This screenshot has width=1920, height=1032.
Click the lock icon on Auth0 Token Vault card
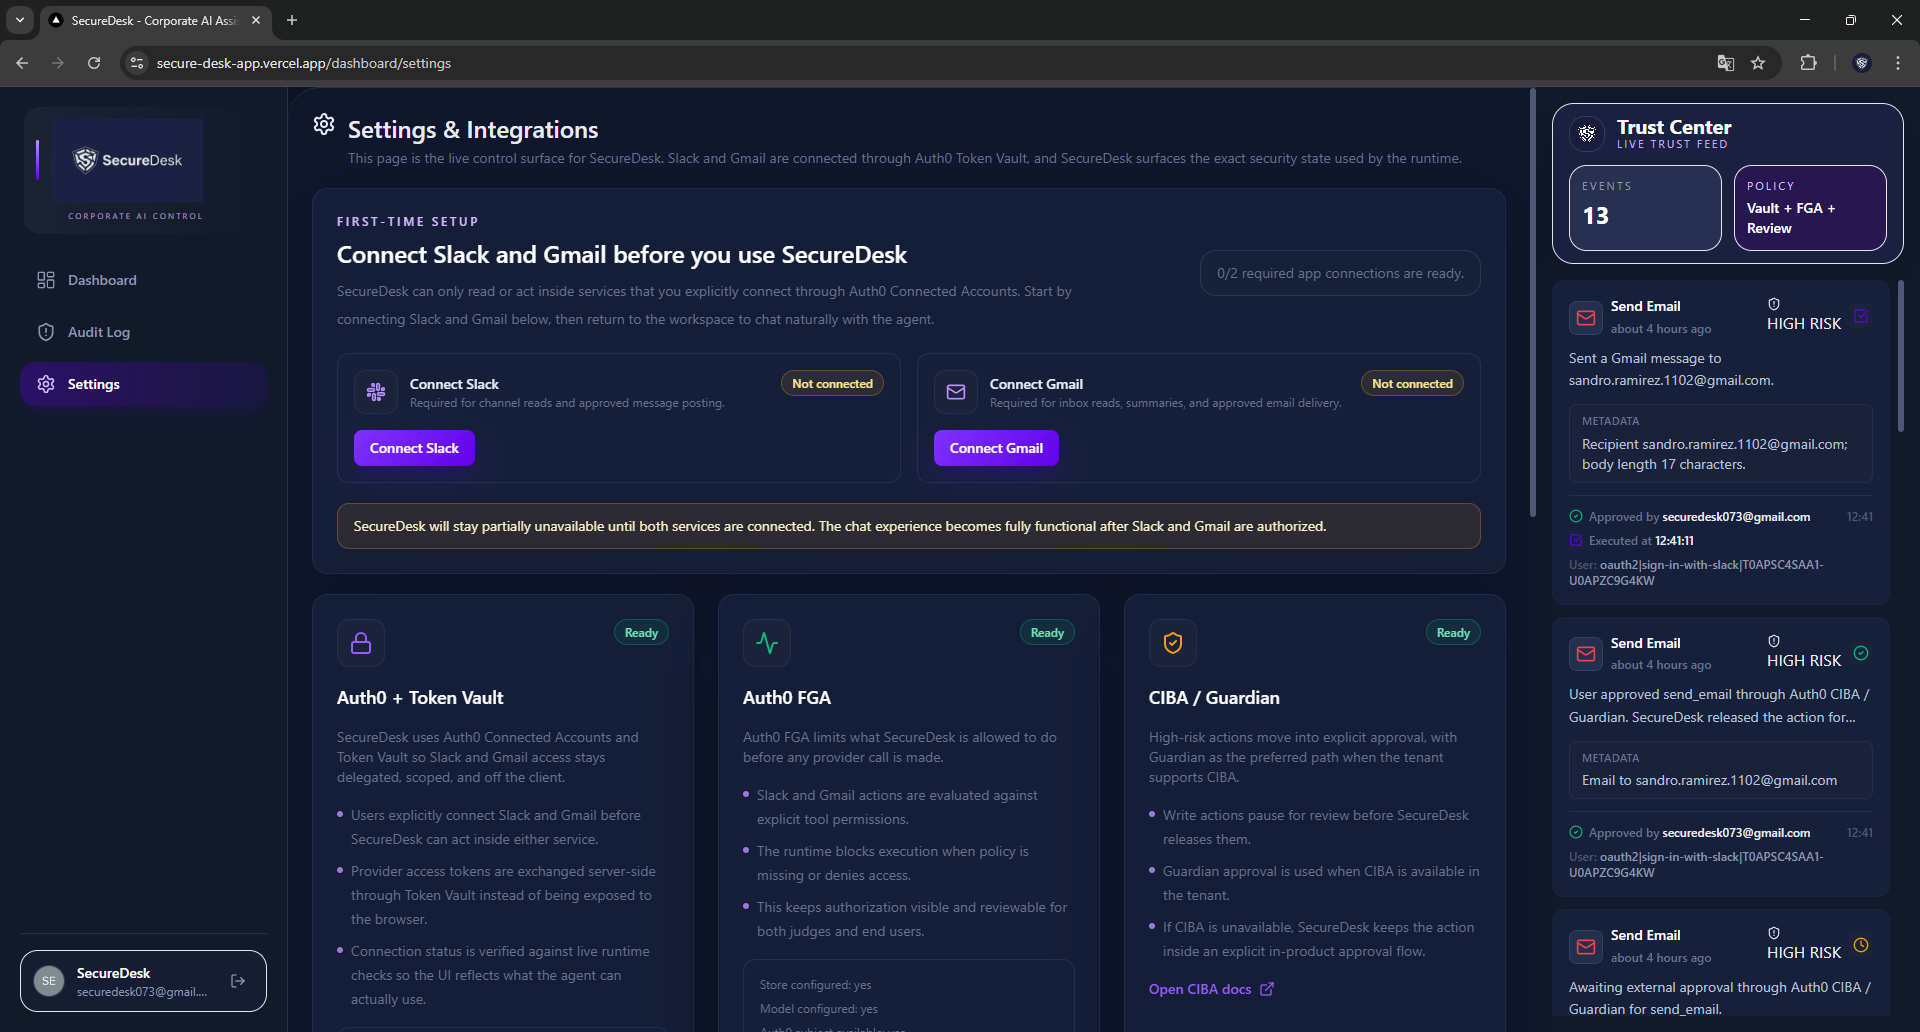point(361,643)
